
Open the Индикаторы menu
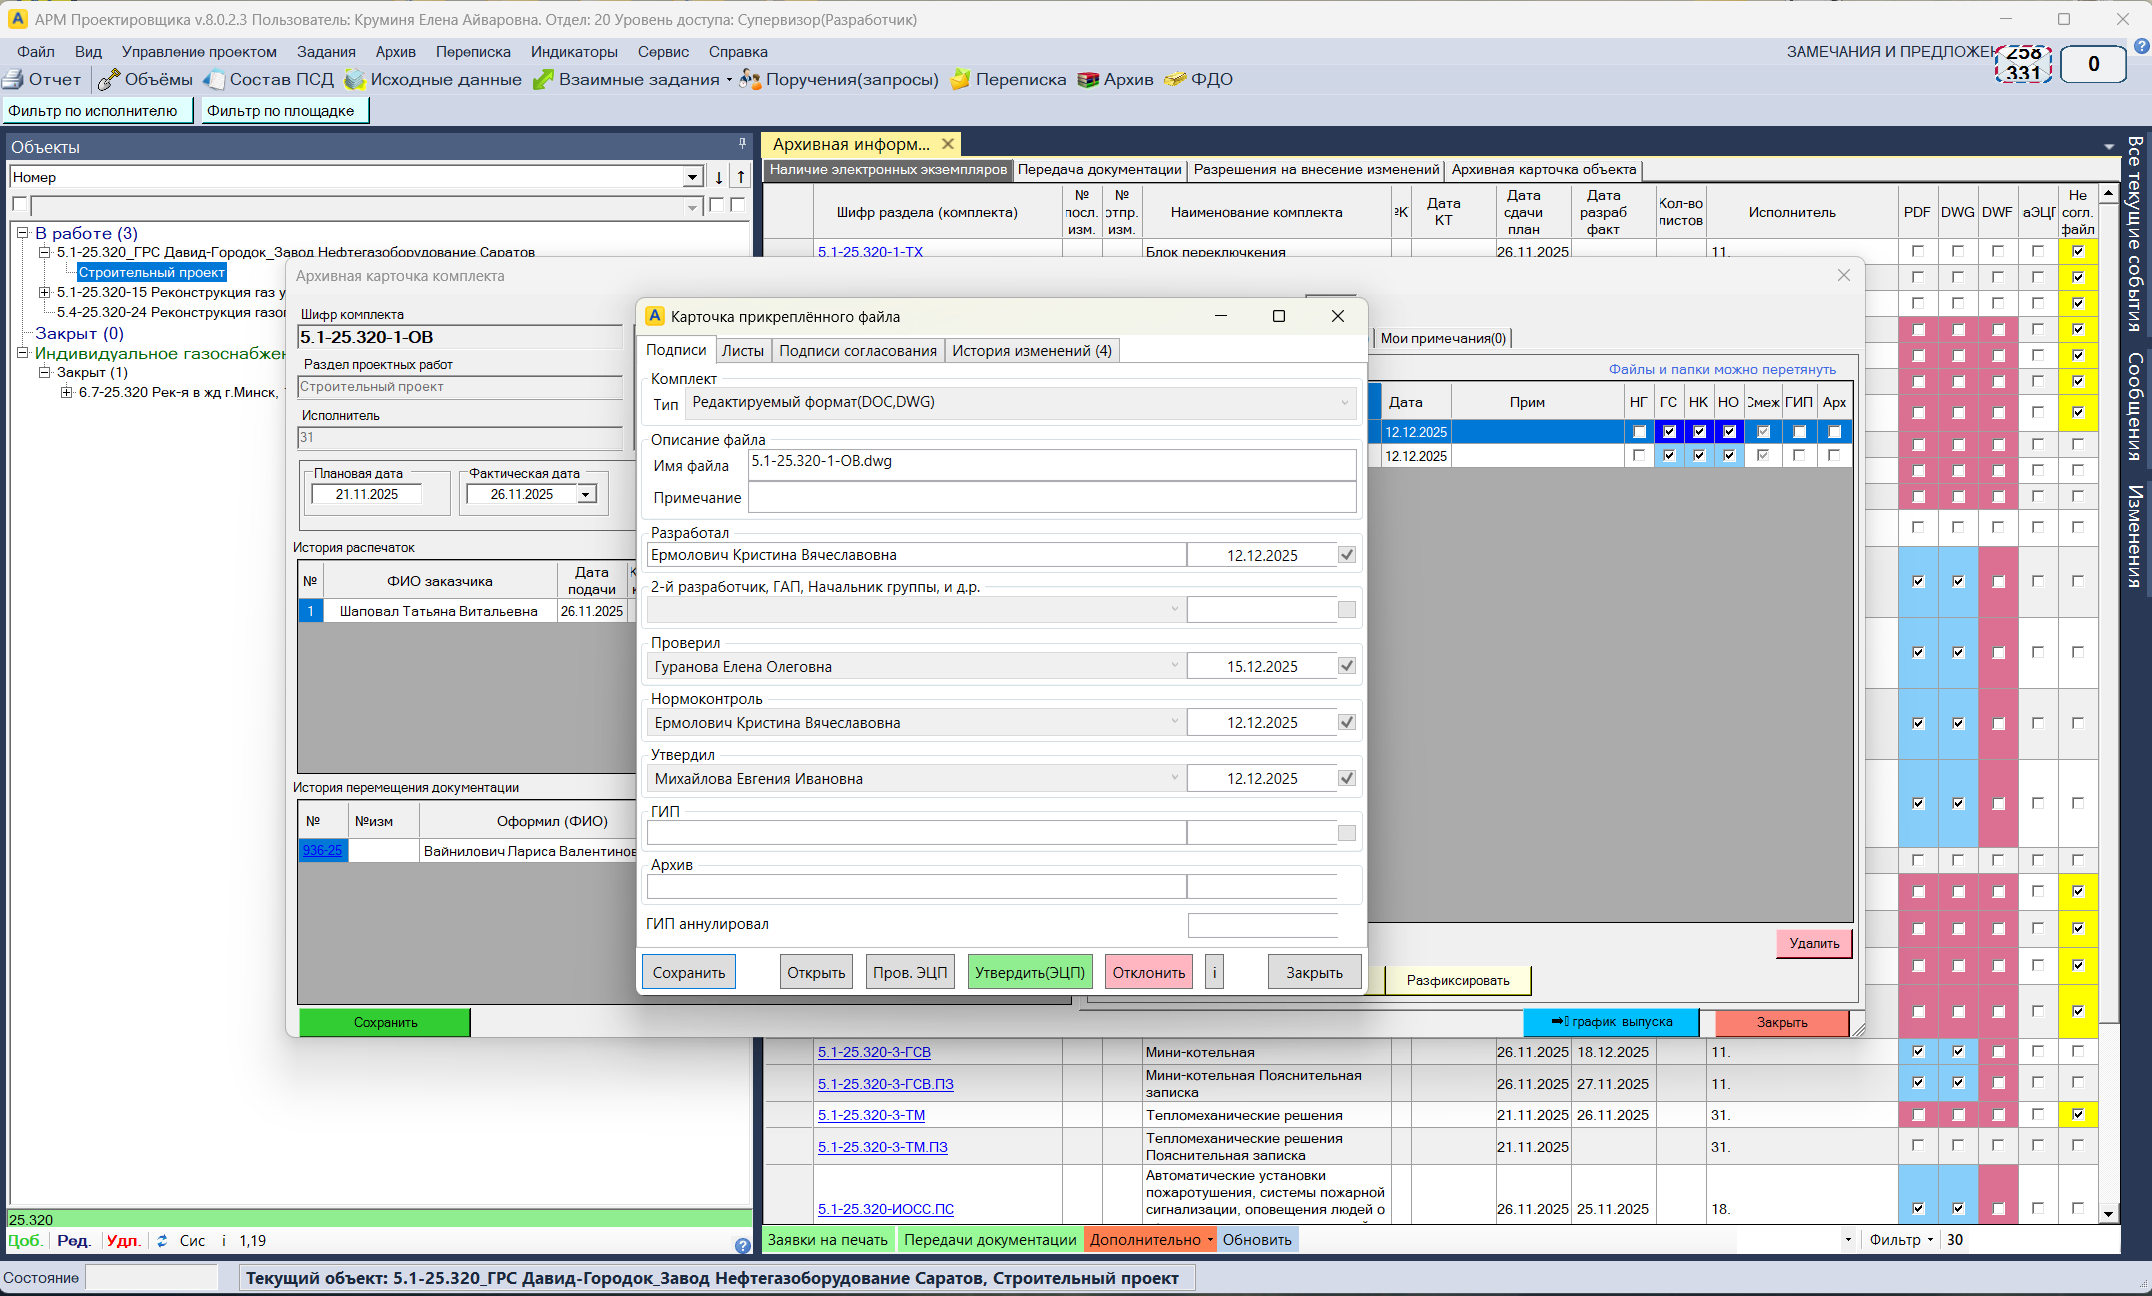574,52
